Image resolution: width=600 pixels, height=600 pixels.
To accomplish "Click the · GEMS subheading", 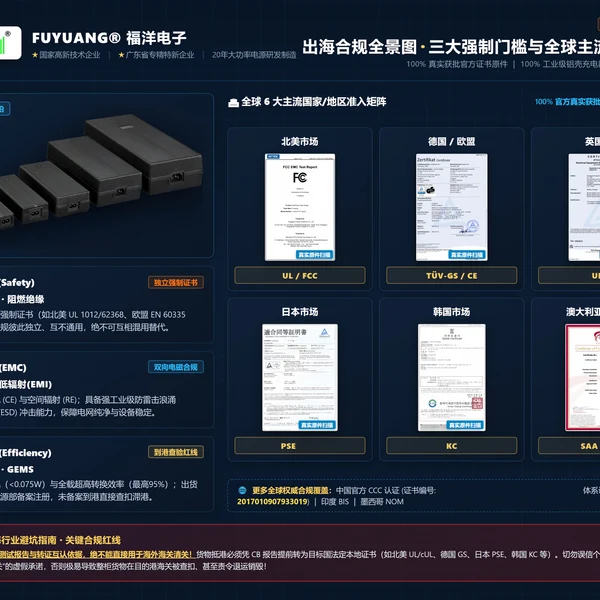I will [17, 470].
